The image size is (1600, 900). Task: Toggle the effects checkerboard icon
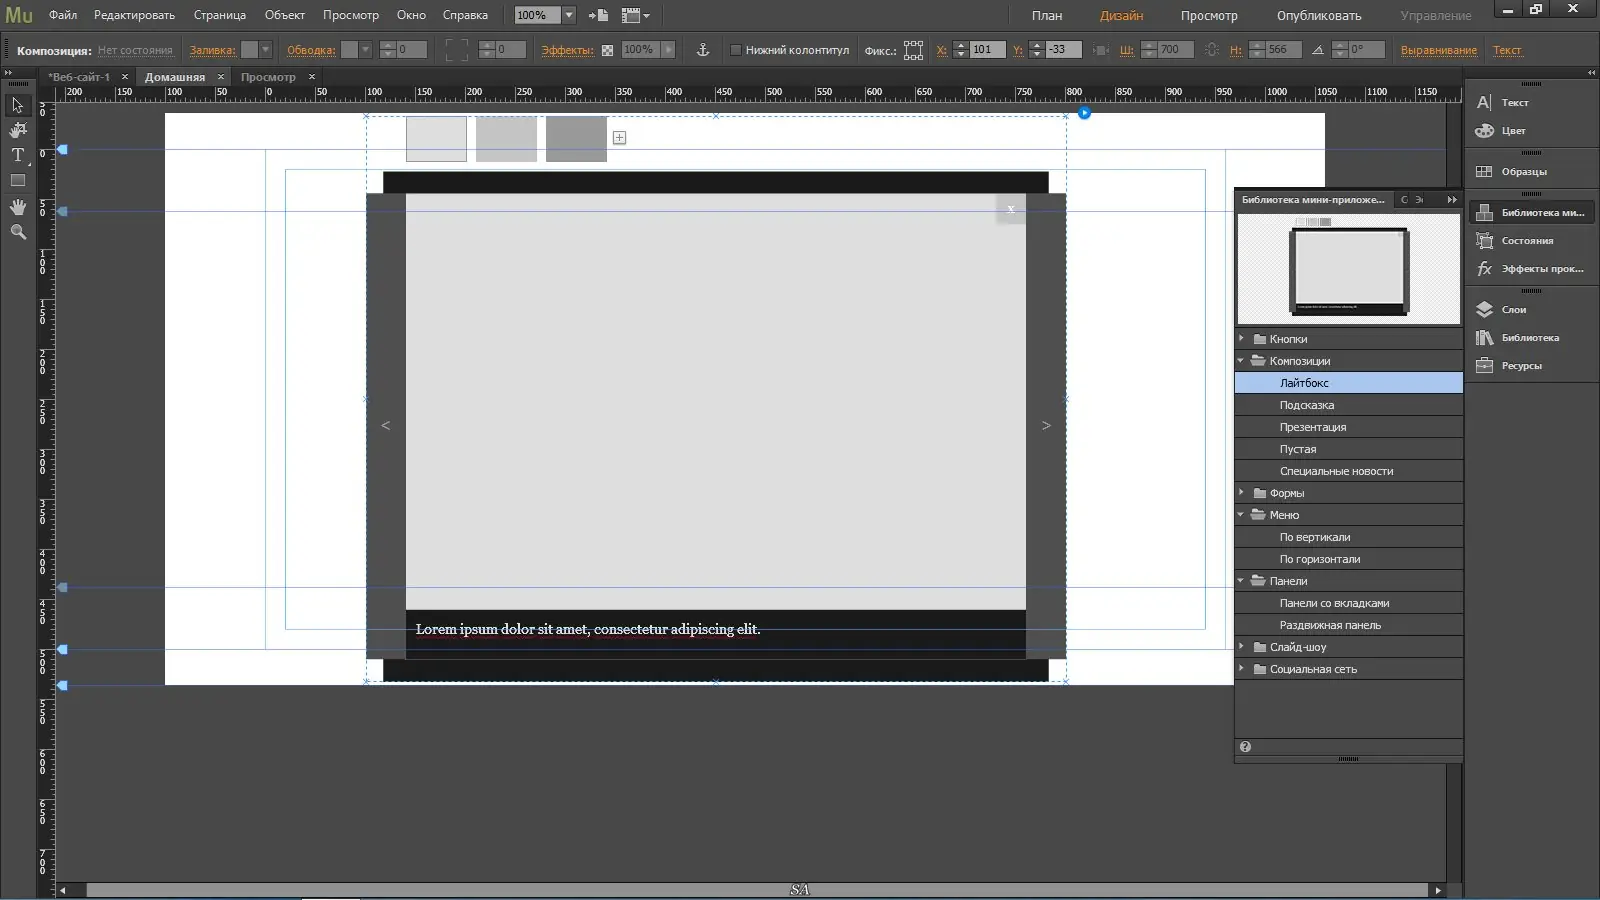click(606, 49)
